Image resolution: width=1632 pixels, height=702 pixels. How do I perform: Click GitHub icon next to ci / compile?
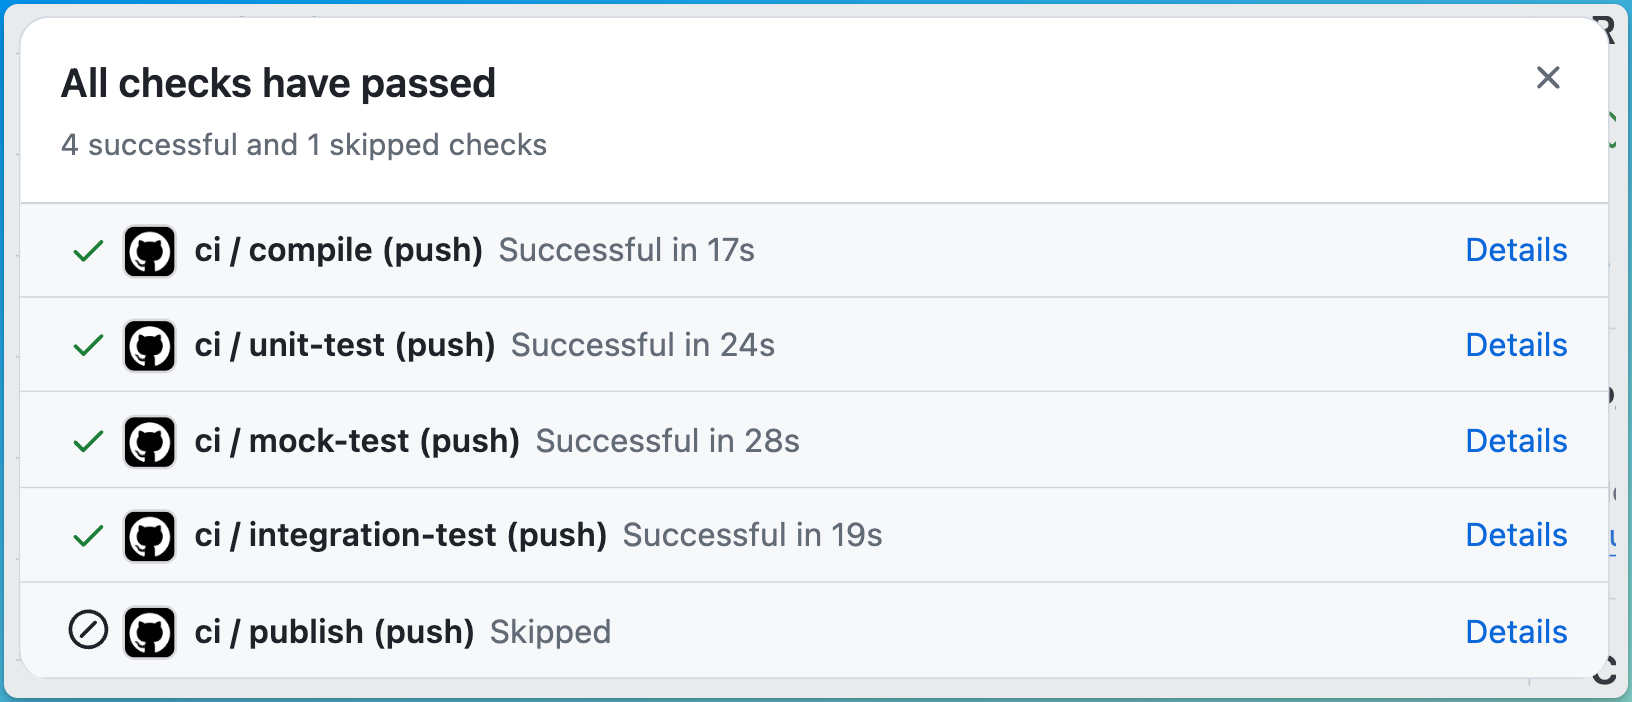coord(150,251)
